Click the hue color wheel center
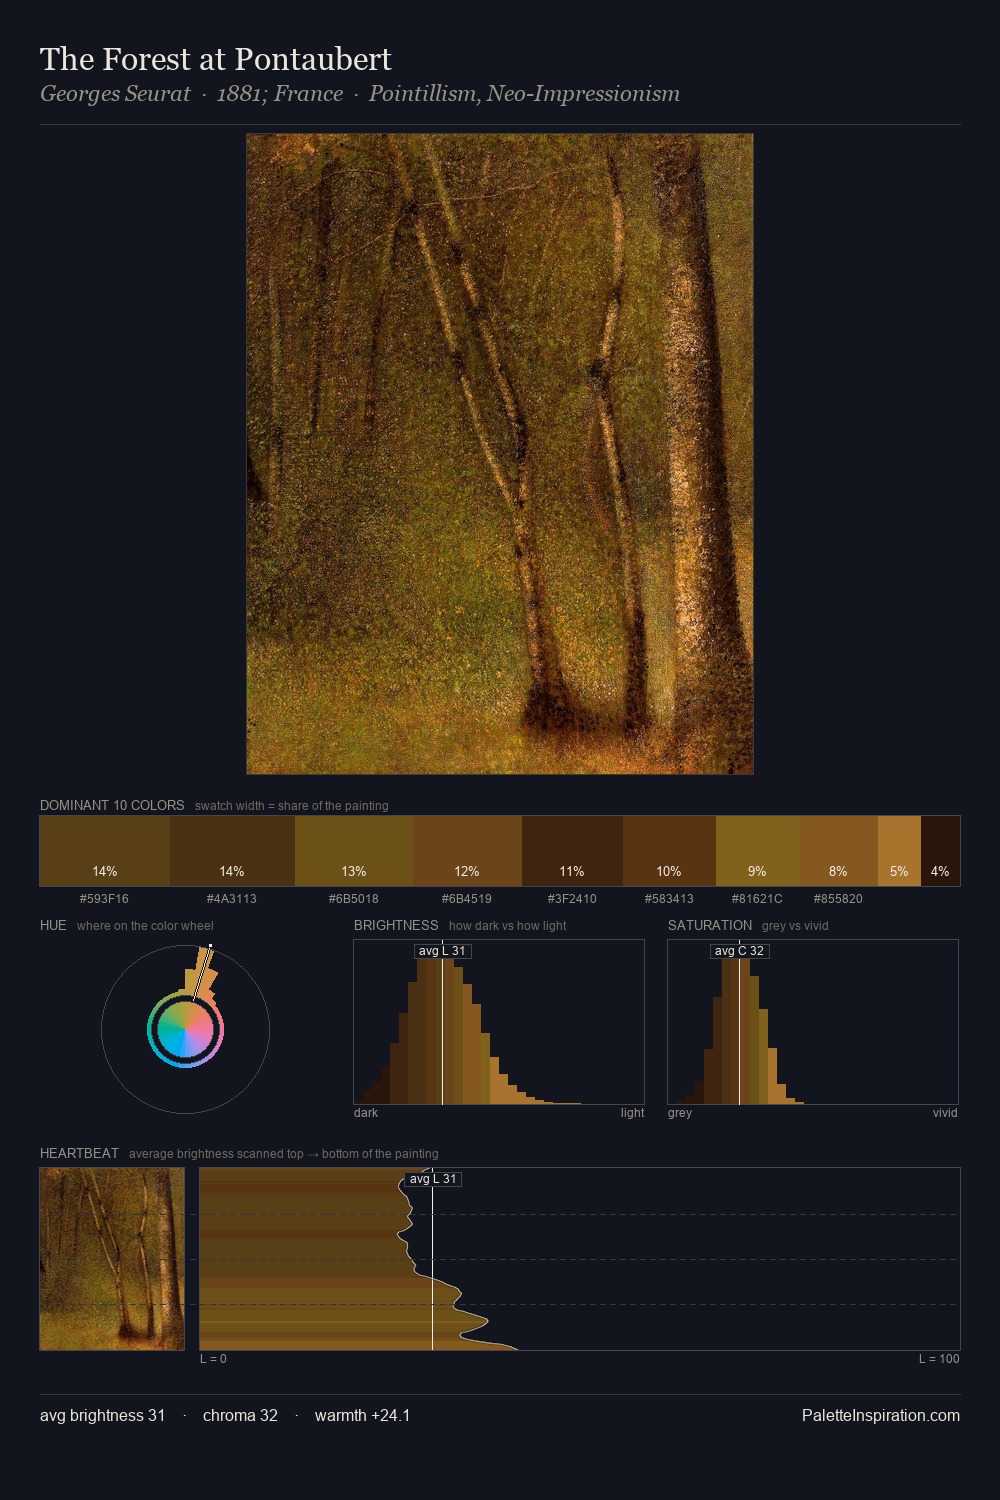Screen dimensions: 1000x1500 click(x=185, y=1029)
